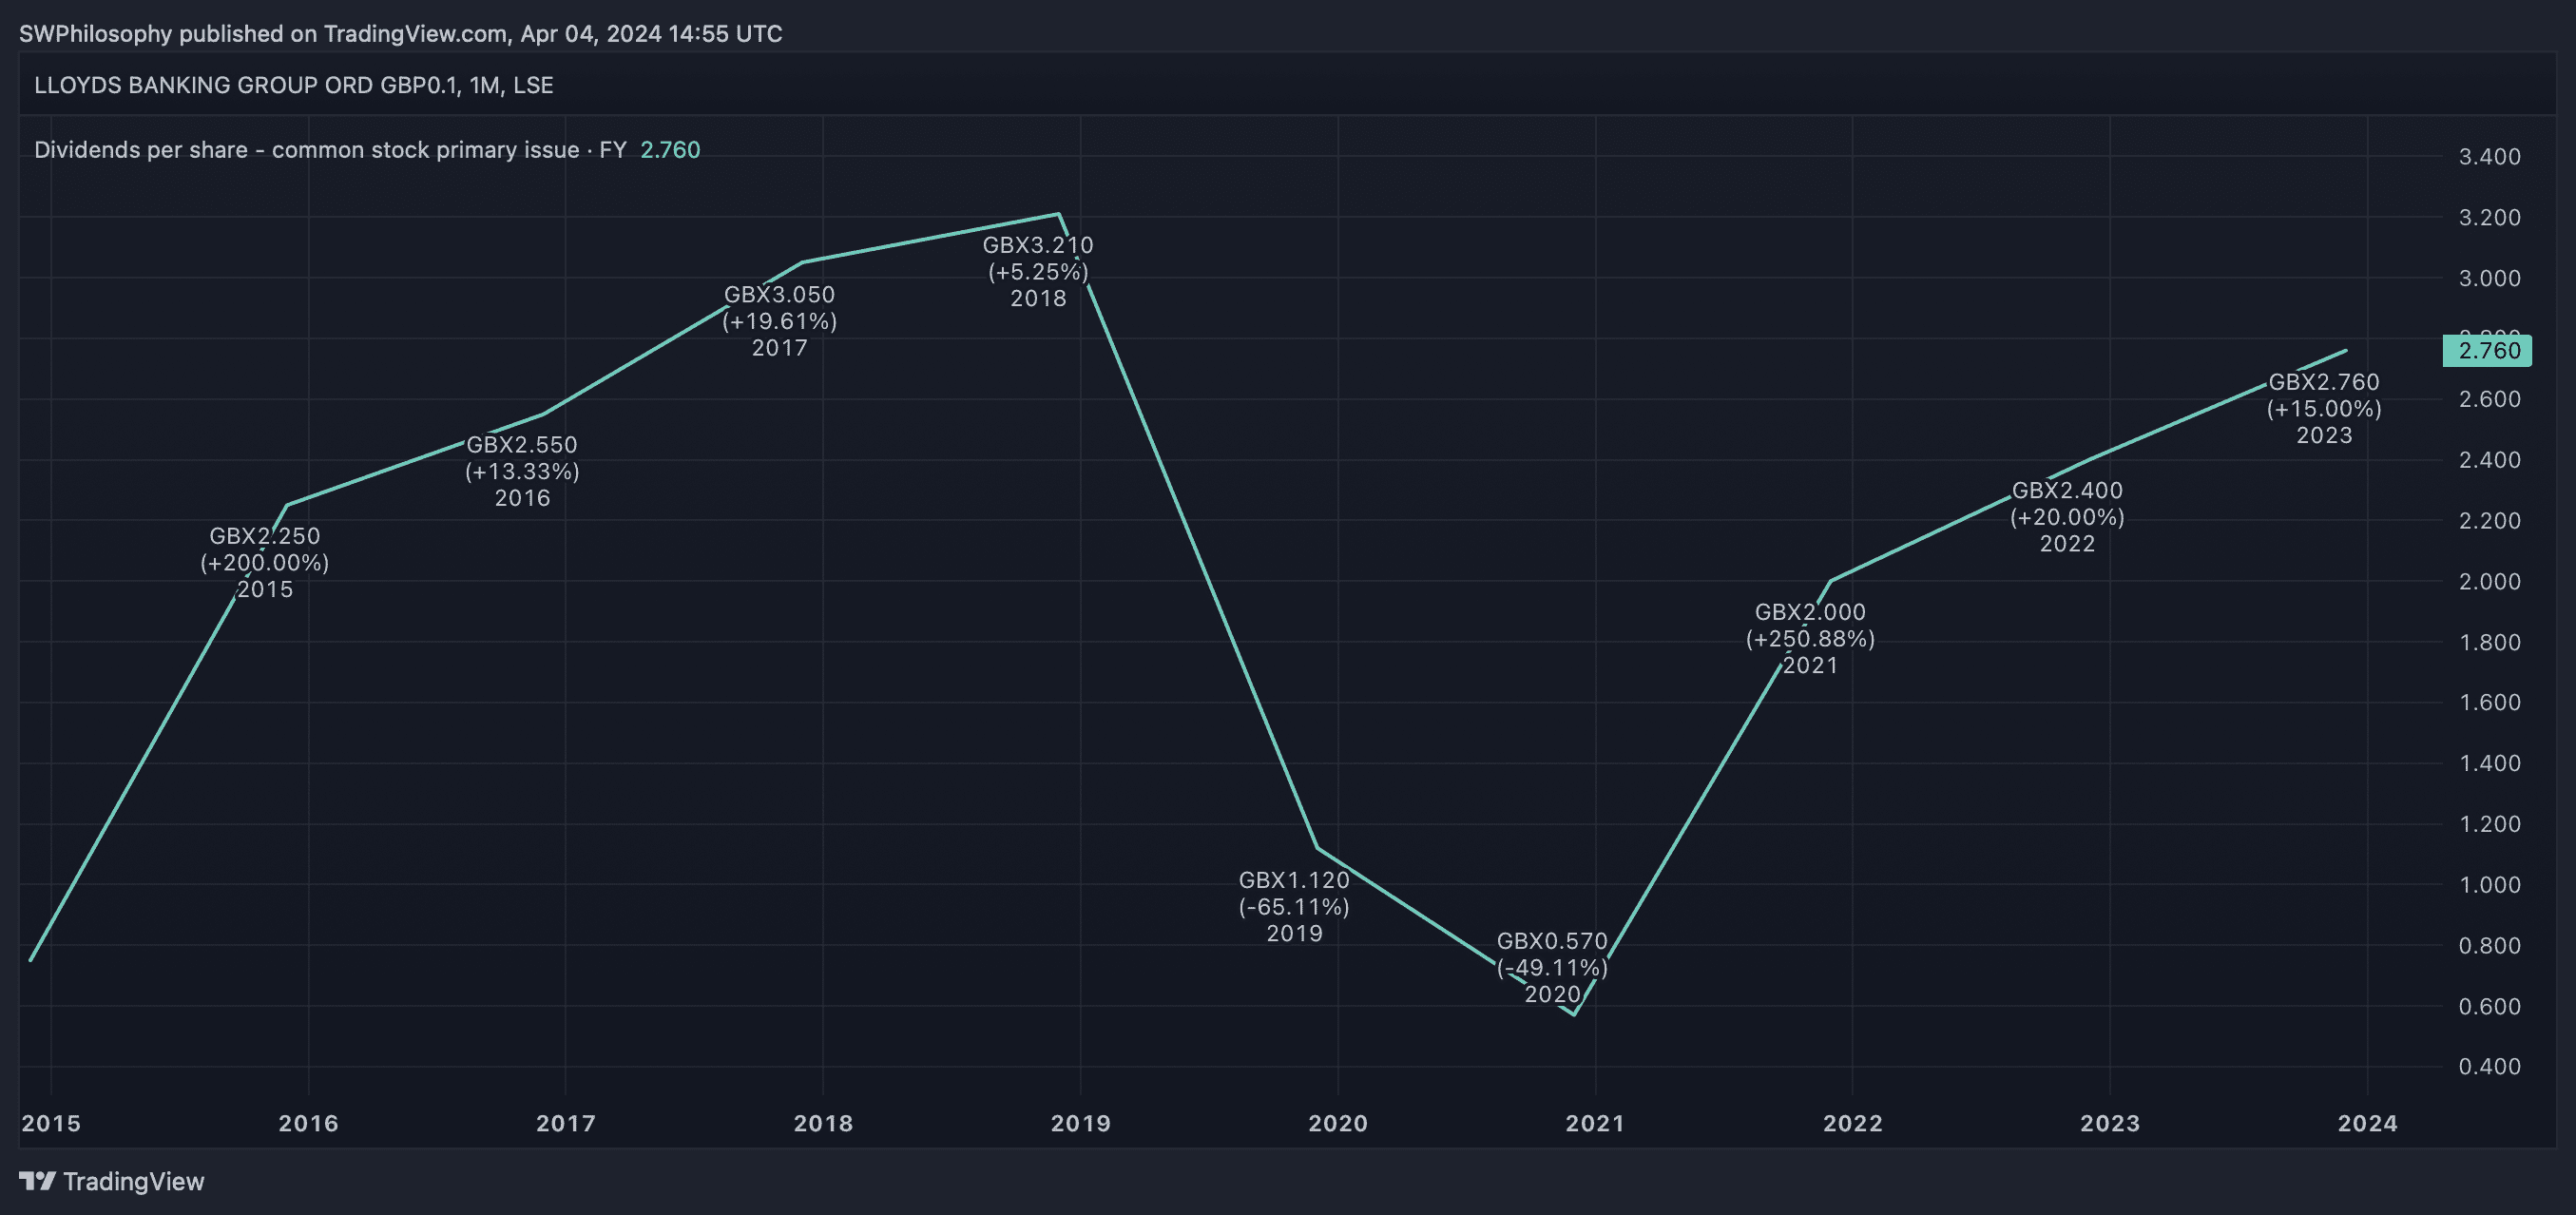Click the 1.200 price scale value

coord(2490,824)
